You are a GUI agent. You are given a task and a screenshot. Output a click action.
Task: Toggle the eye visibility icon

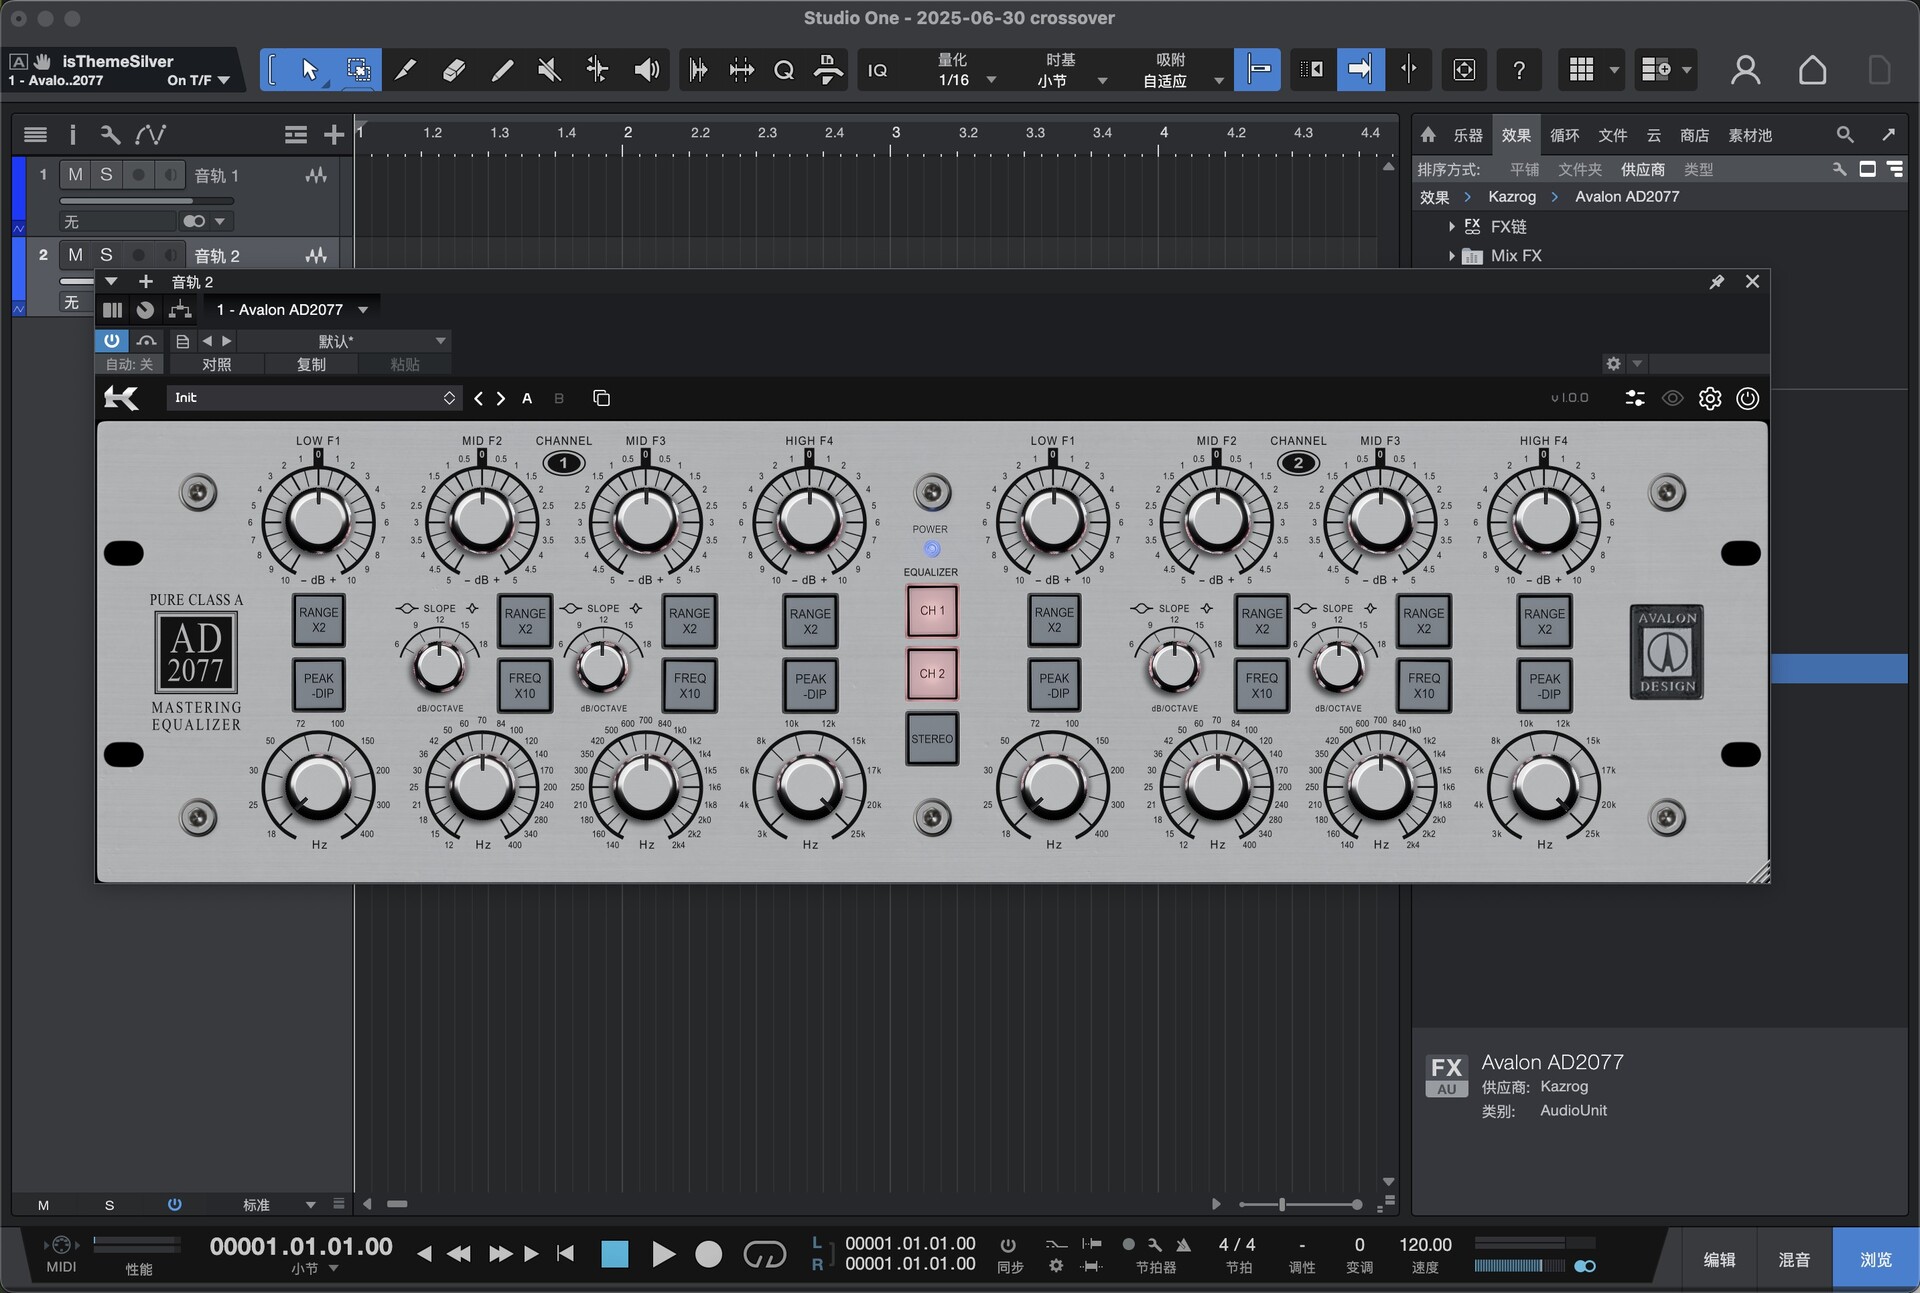coord(1672,398)
